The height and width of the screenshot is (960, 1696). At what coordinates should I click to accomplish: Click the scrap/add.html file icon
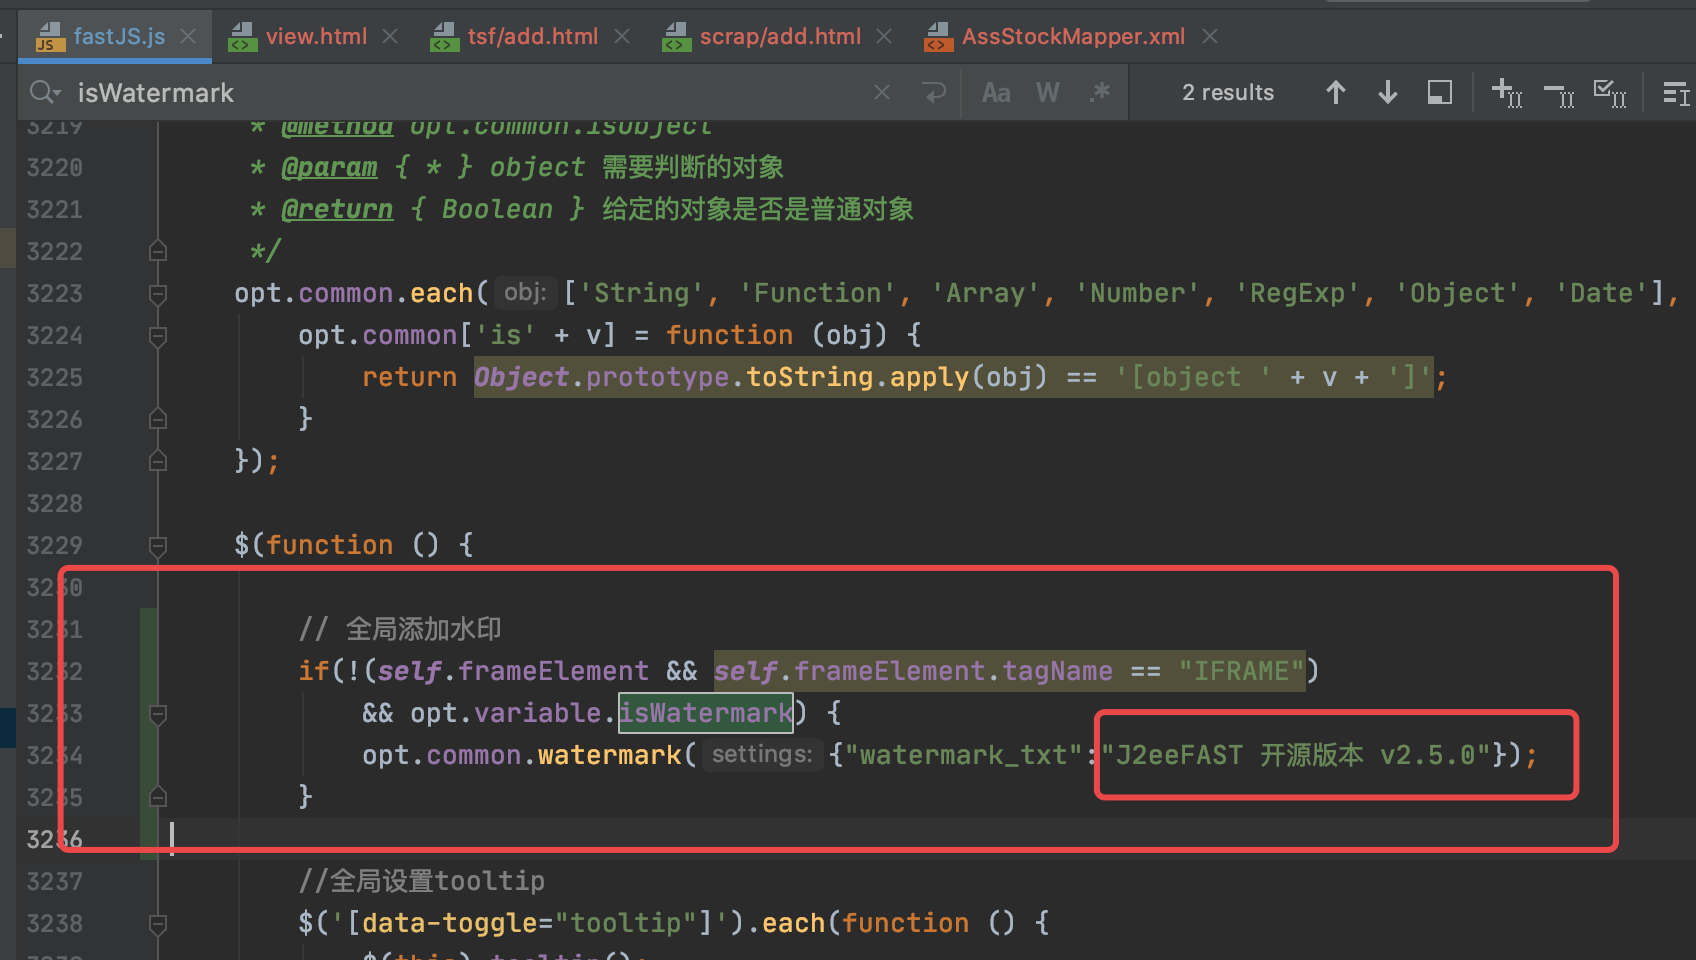676,37
